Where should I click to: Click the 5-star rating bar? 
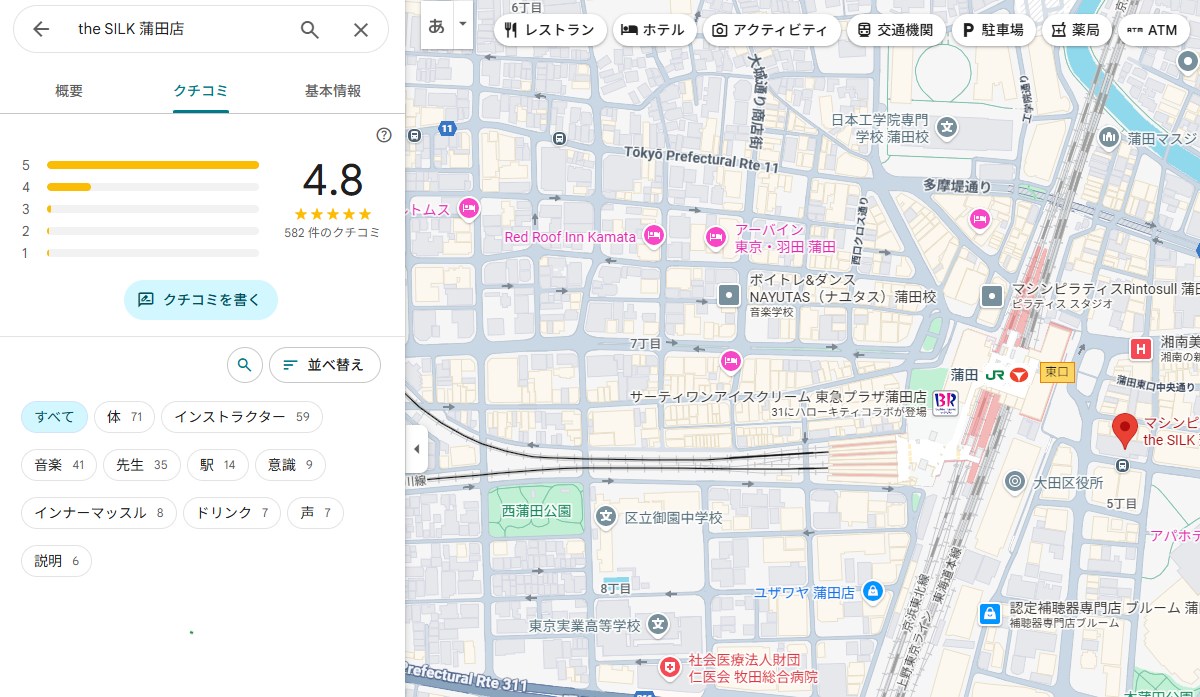pos(152,165)
